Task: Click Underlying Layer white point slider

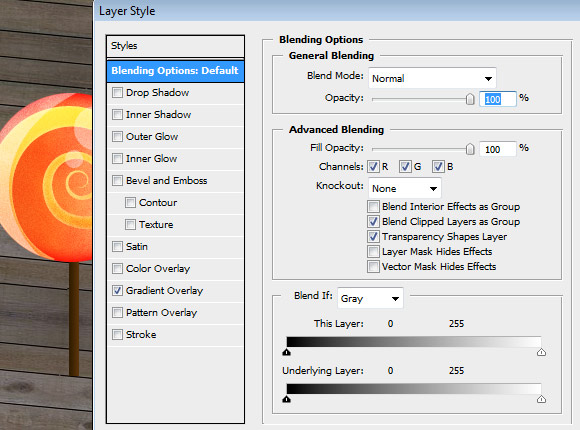Action: click(x=541, y=399)
